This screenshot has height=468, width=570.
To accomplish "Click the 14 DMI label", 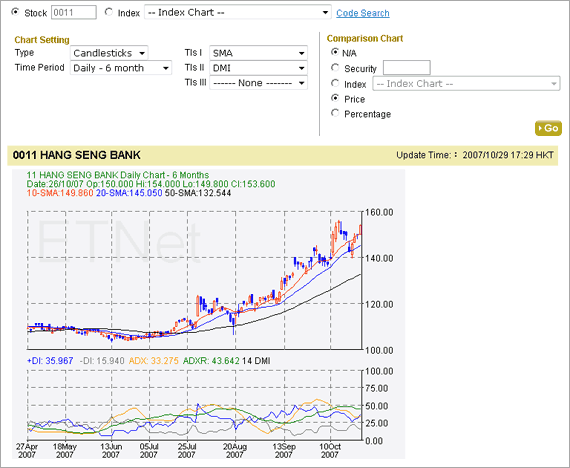I will point(256,361).
